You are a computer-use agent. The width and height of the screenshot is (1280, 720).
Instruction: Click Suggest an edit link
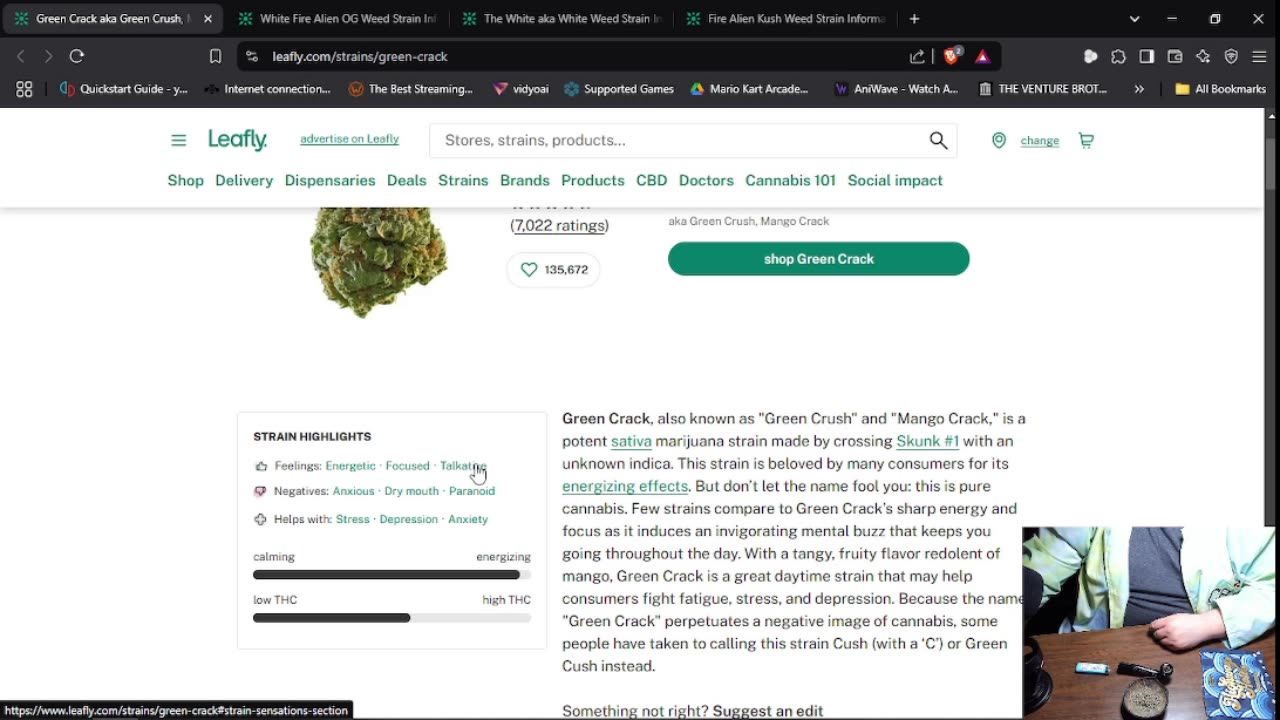(x=767, y=711)
